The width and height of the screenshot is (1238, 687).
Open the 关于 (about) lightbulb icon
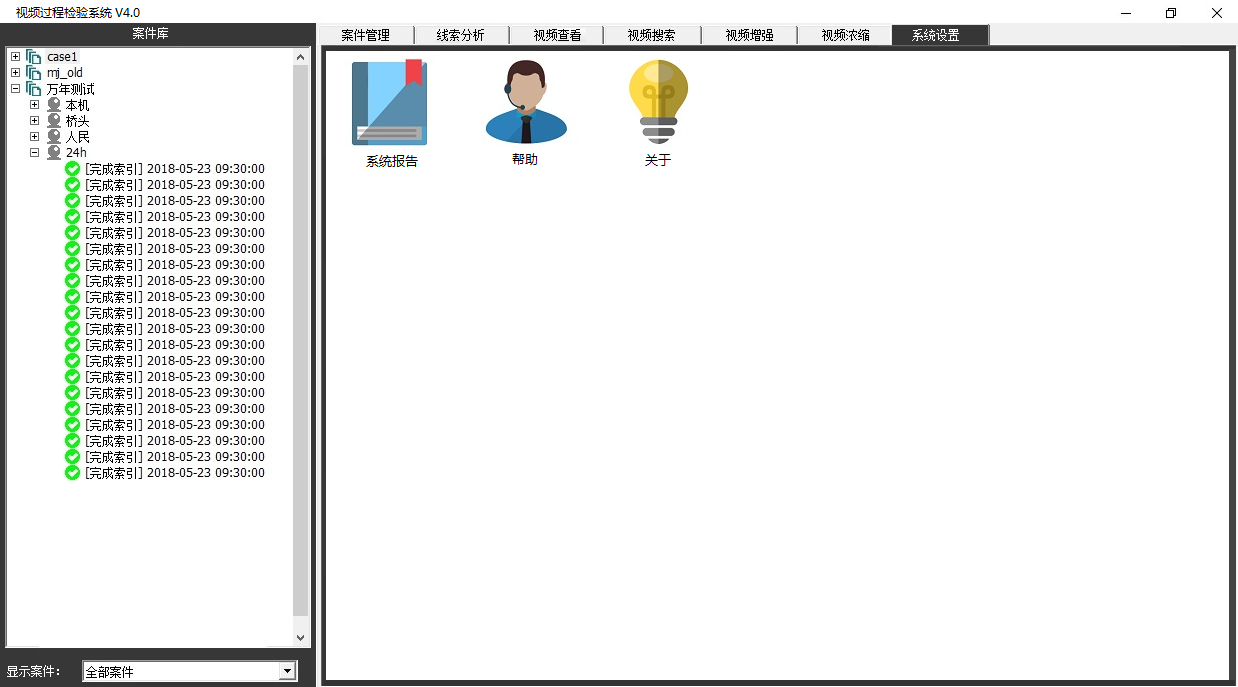657,98
